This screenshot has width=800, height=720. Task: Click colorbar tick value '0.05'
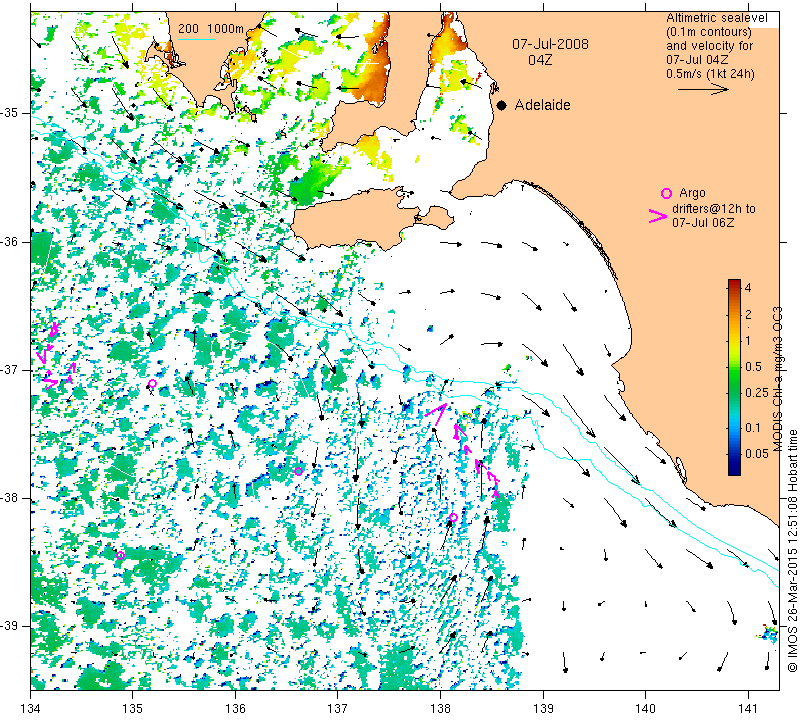click(x=757, y=454)
